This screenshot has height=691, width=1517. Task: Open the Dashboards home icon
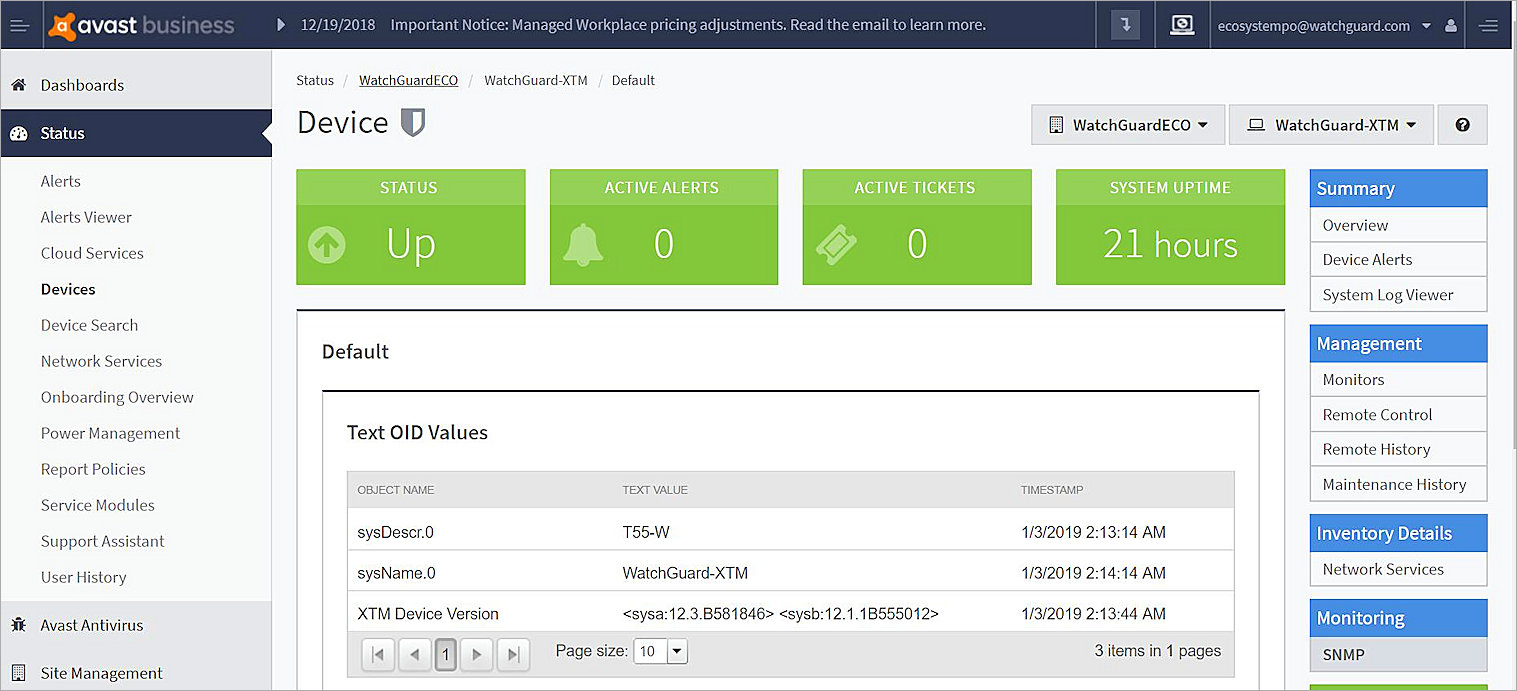coord(18,85)
